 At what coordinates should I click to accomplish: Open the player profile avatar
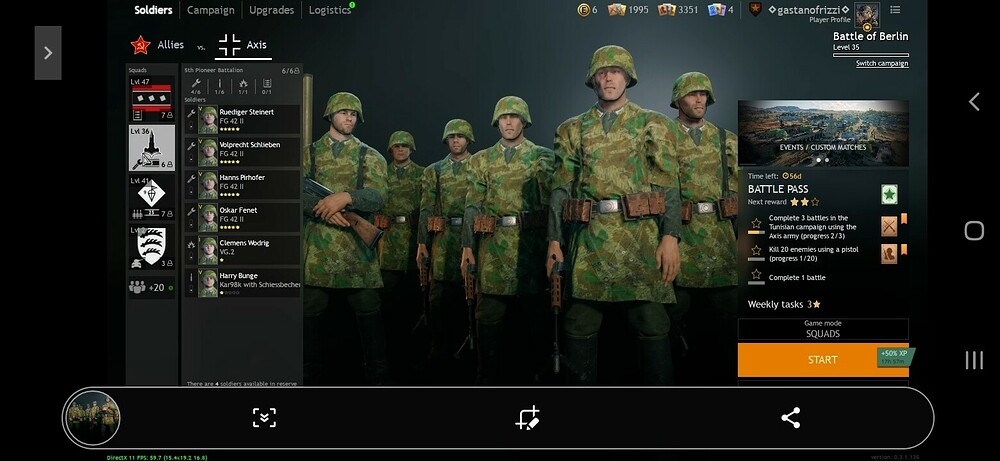(x=867, y=12)
